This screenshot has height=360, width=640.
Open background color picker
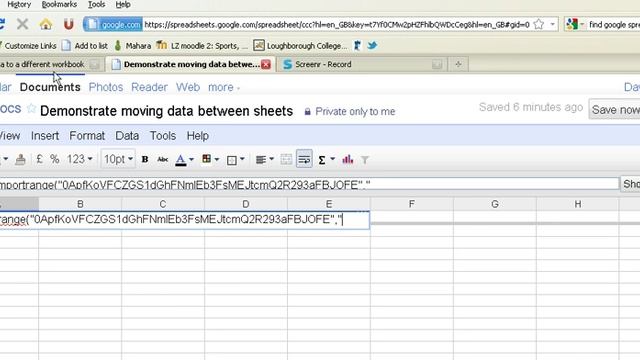click(x=210, y=159)
